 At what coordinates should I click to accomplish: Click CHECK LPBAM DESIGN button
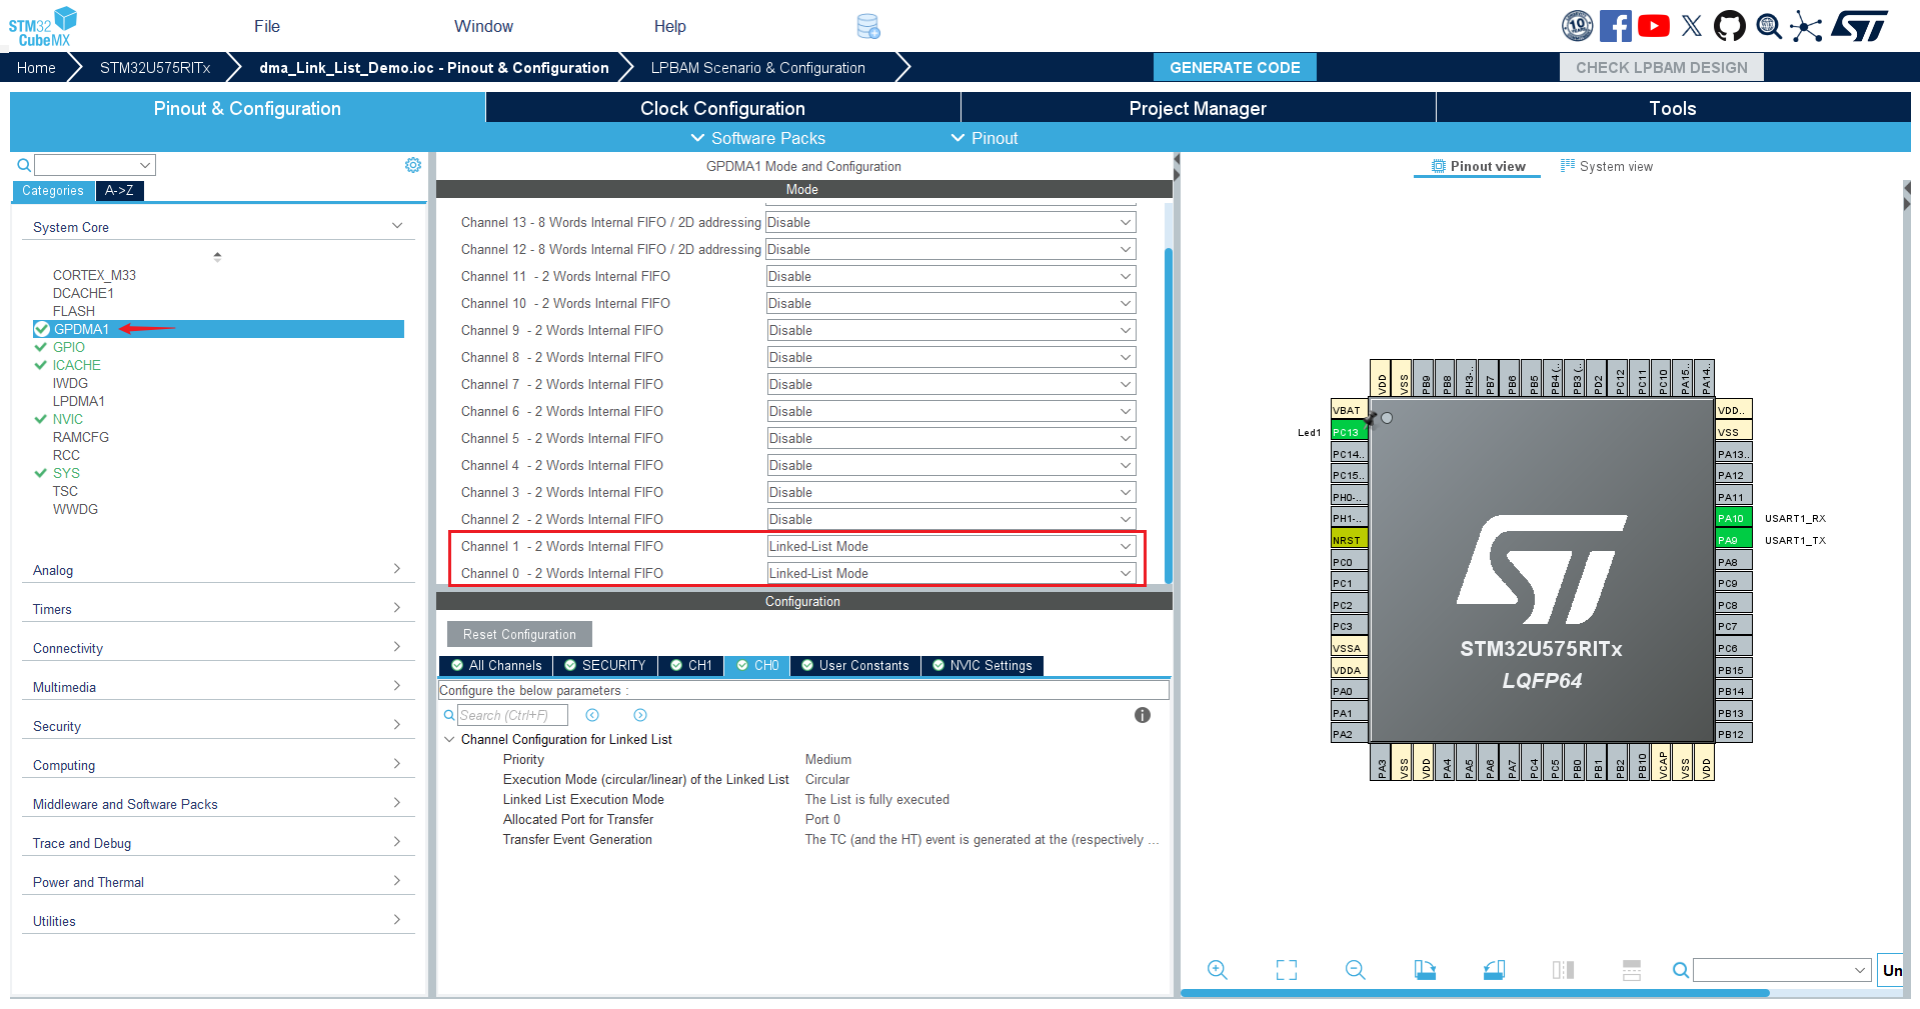pyautogui.click(x=1662, y=67)
